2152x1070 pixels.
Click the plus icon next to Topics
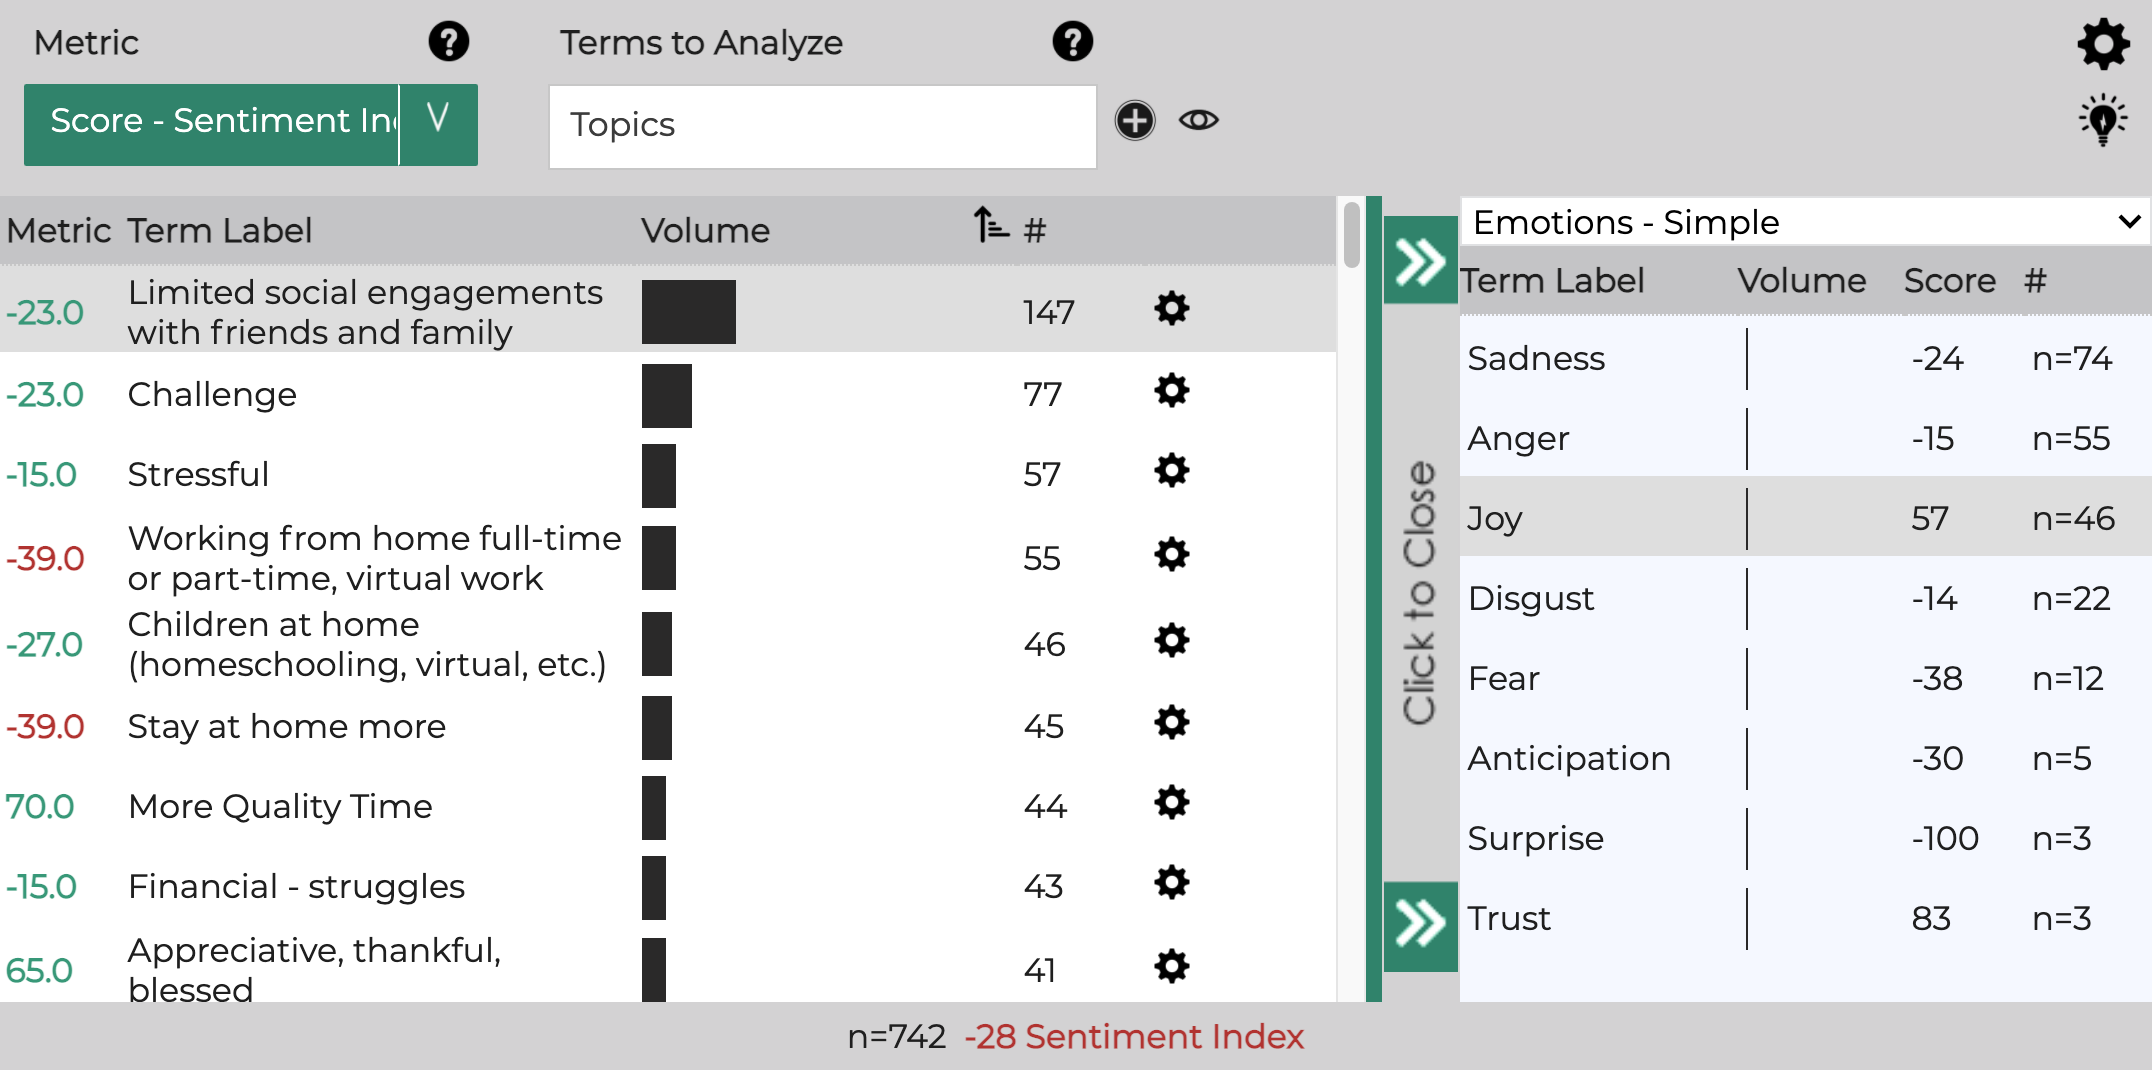tap(1135, 121)
